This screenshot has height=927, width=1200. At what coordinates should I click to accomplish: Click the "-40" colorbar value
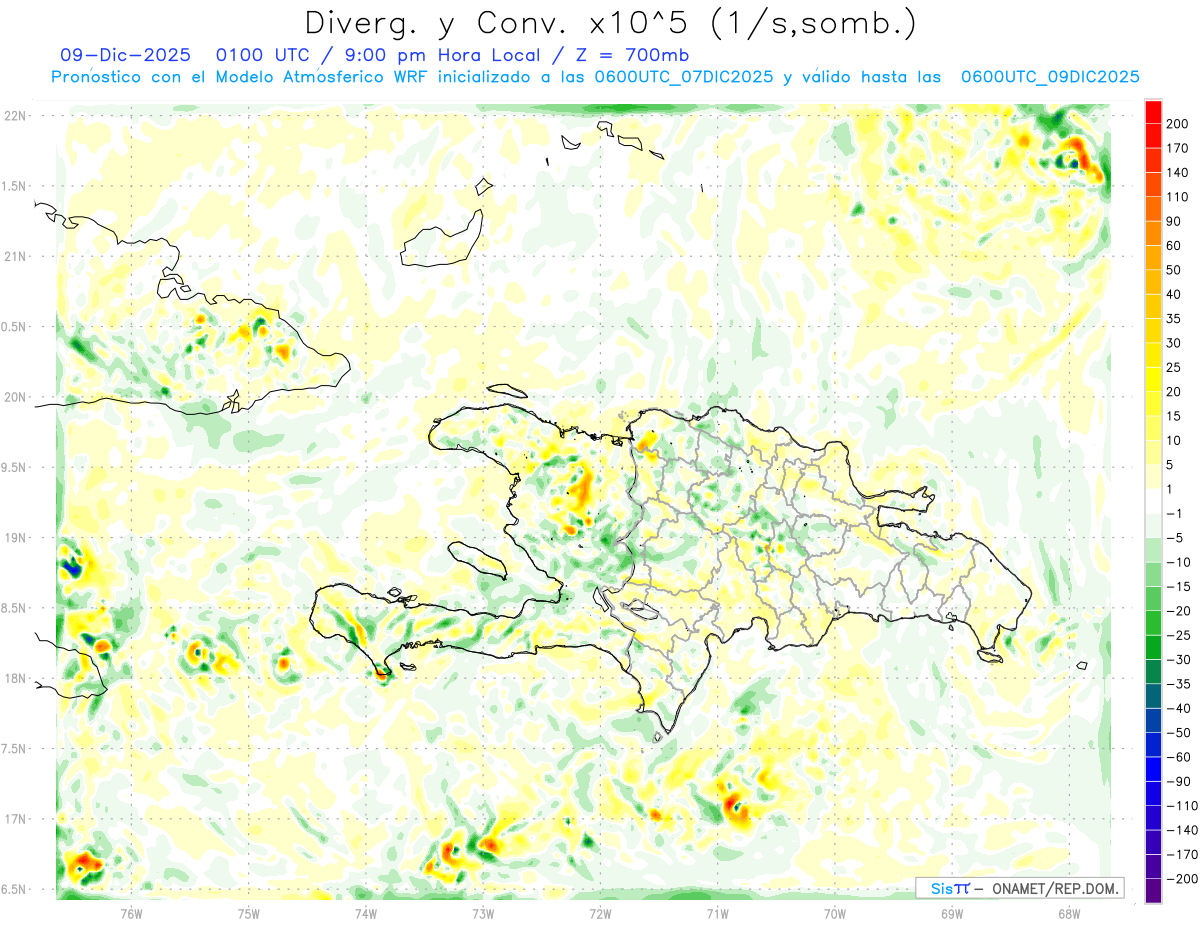point(1179,708)
